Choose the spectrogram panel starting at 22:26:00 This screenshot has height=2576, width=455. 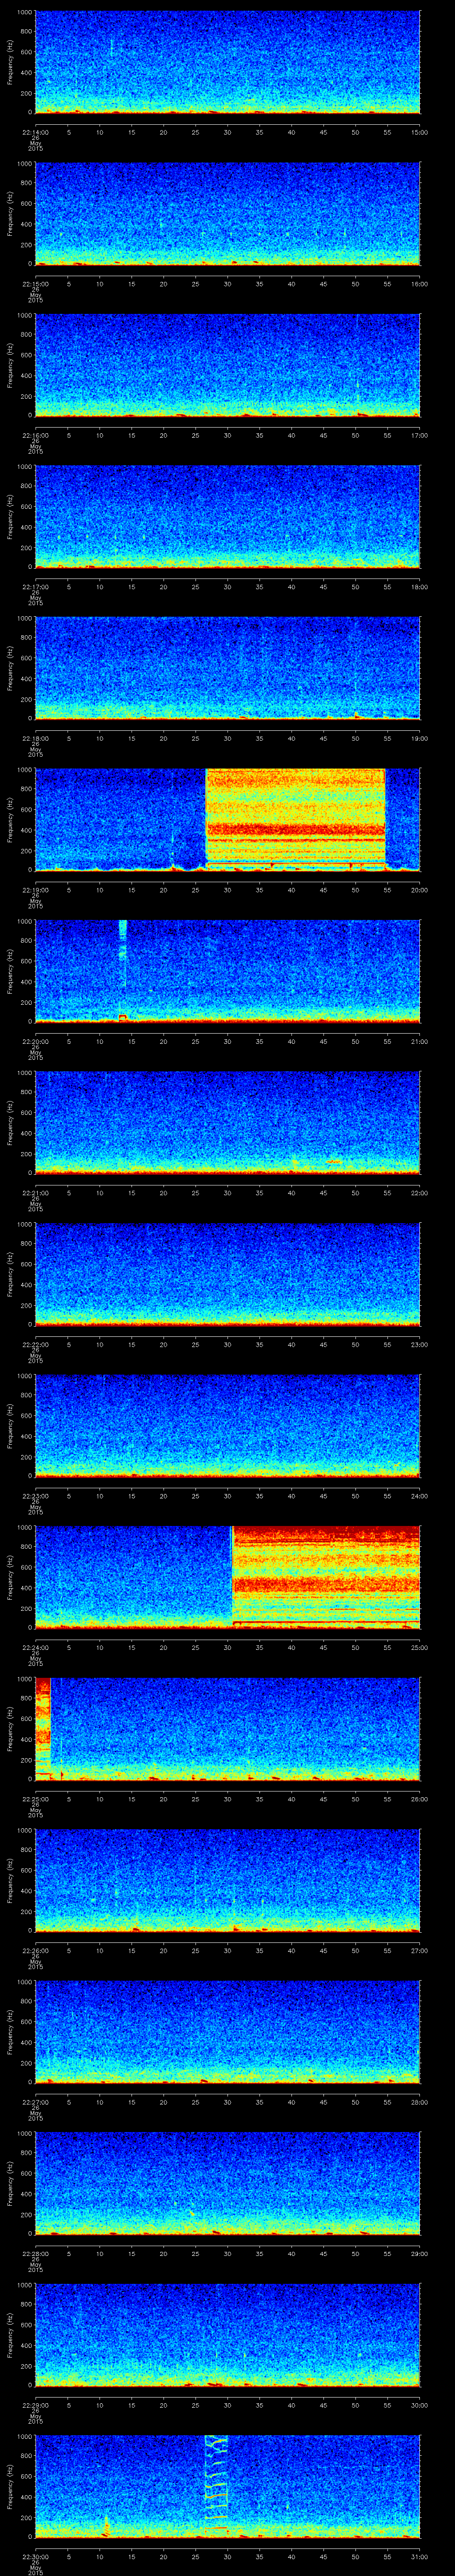coord(227,1880)
